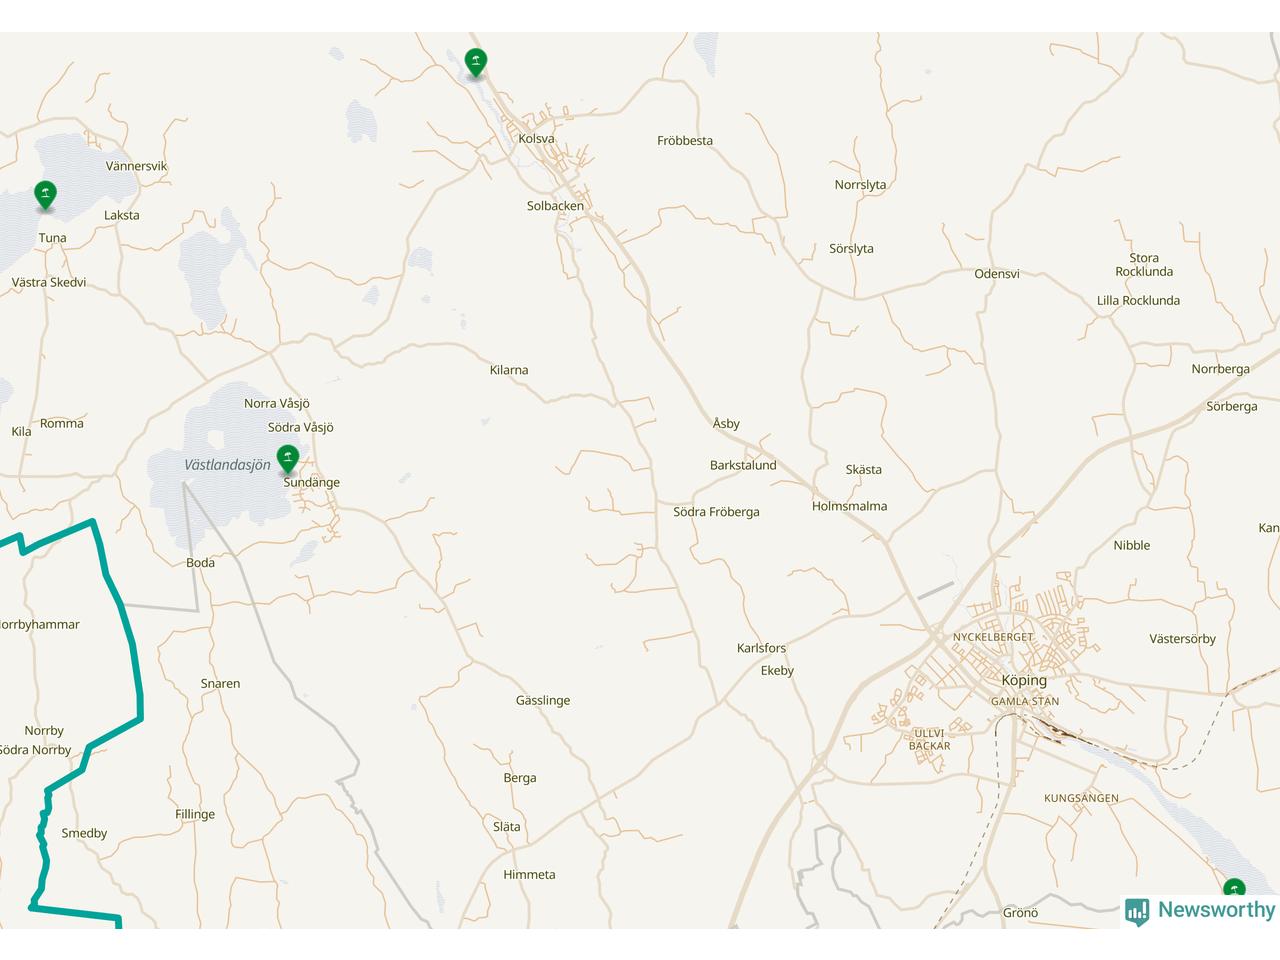Select the Odensvi place label
Screen dimensions: 1280x960
click(x=997, y=274)
